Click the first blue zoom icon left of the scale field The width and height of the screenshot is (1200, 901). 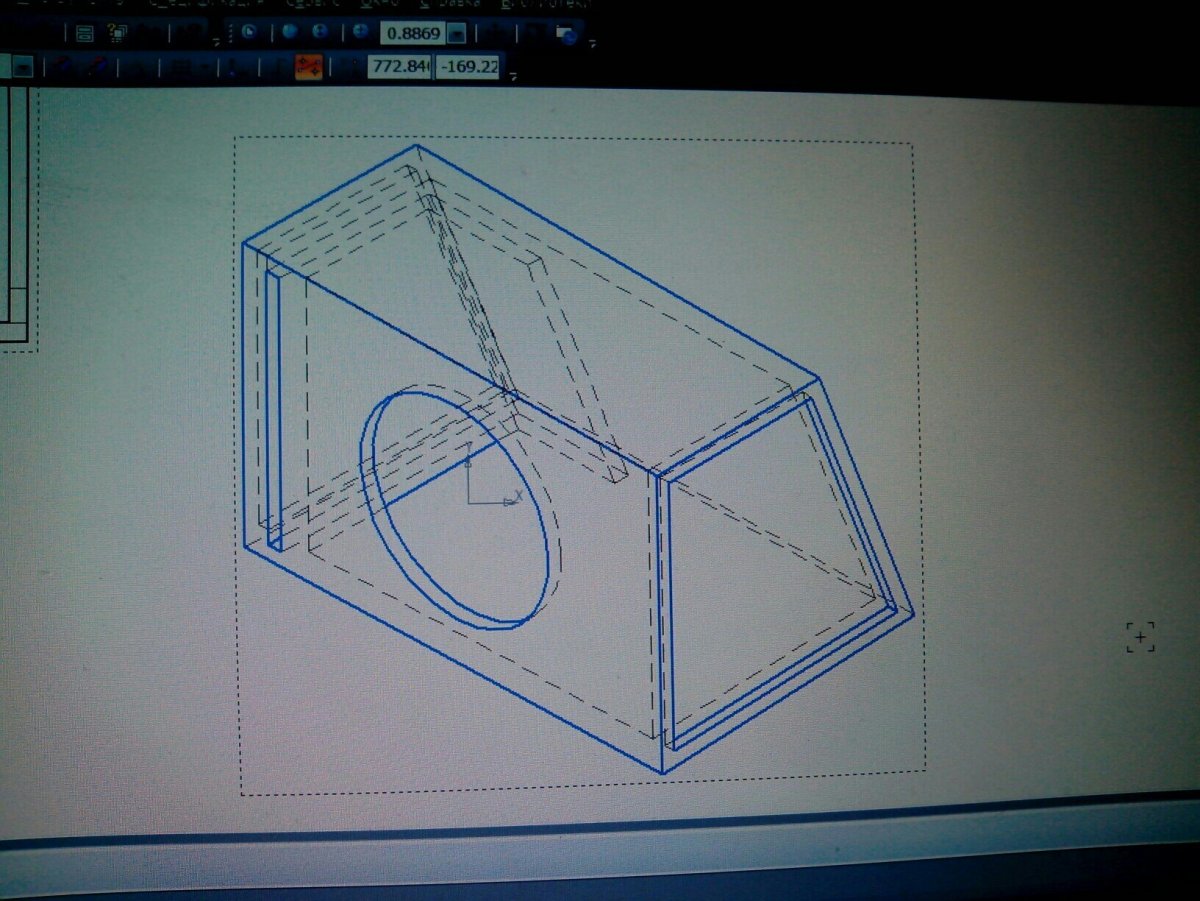click(290, 32)
